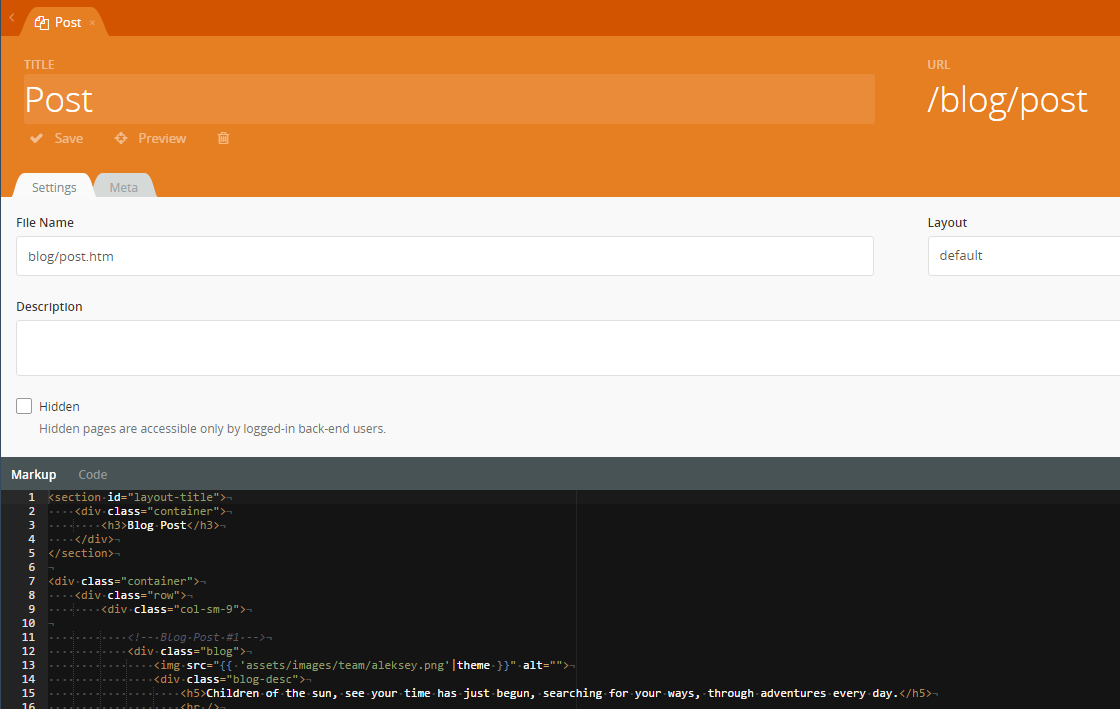Switch to the Code editor tab
This screenshot has height=709, width=1120.
93,474
